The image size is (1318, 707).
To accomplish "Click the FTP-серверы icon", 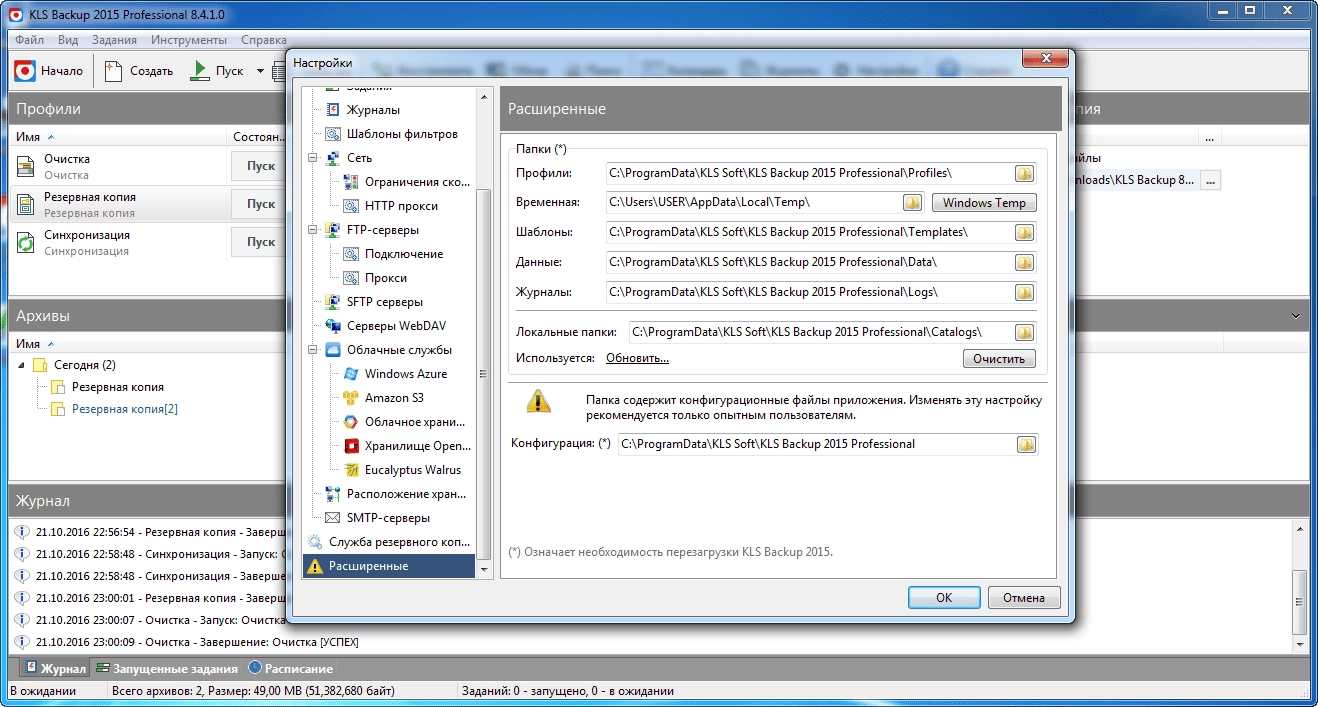I will click(332, 230).
